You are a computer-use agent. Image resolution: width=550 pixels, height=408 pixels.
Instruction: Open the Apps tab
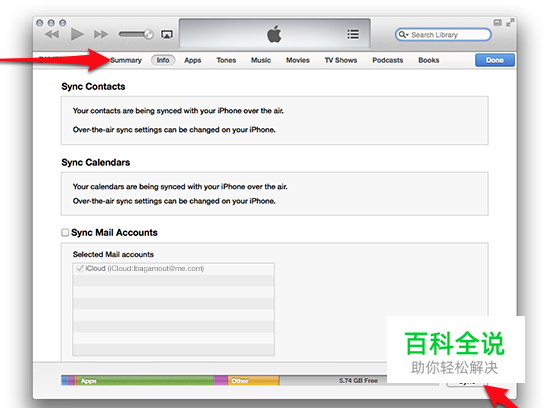193,60
